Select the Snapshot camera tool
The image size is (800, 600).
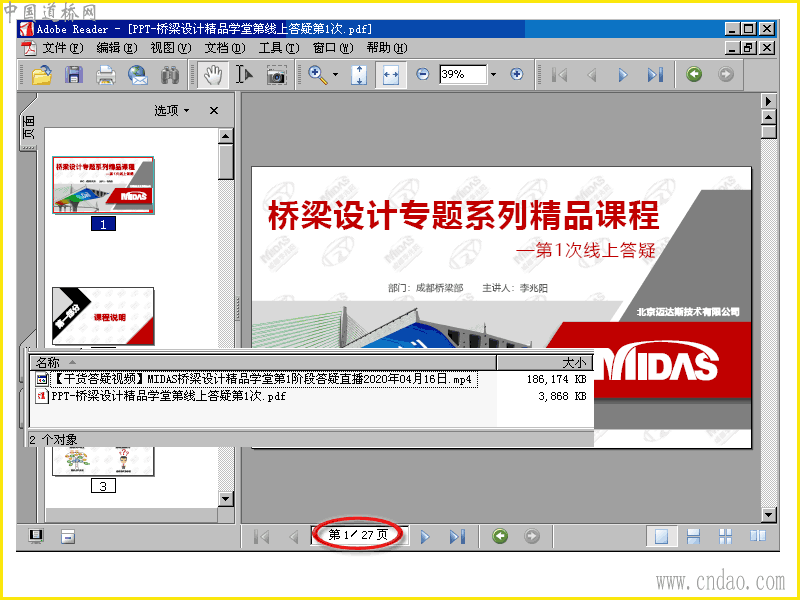click(x=276, y=75)
